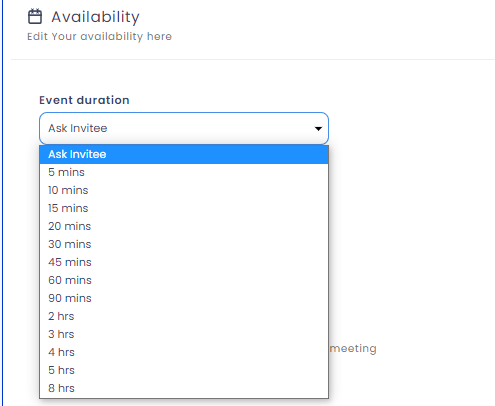Viewport: 495px width, 406px height.
Task: Click the Event duration label
Action: click(84, 100)
